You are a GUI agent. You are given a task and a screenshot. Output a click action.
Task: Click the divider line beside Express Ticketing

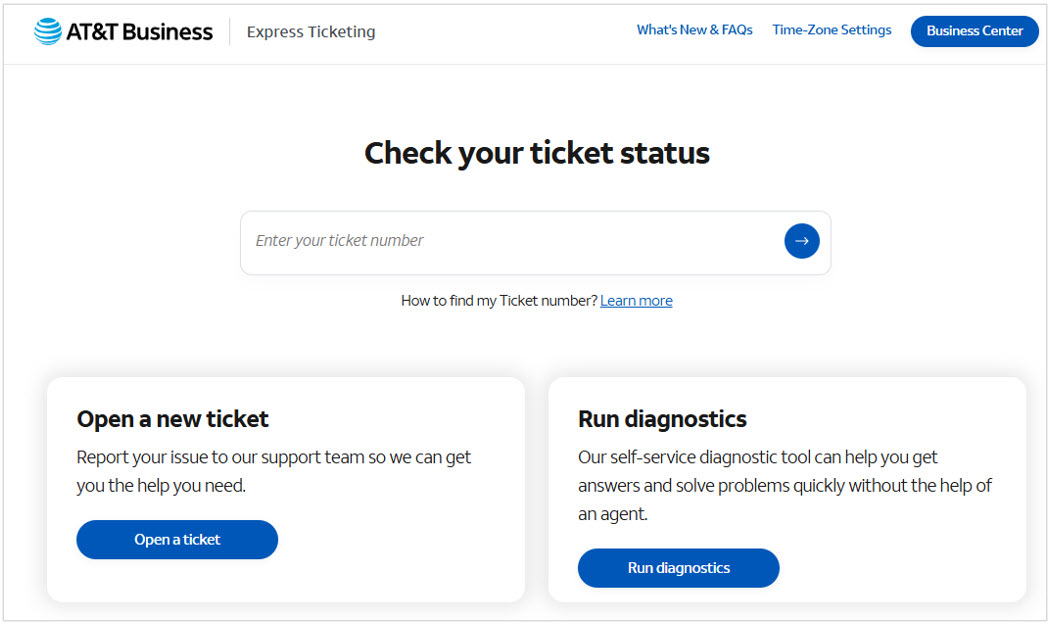(230, 31)
